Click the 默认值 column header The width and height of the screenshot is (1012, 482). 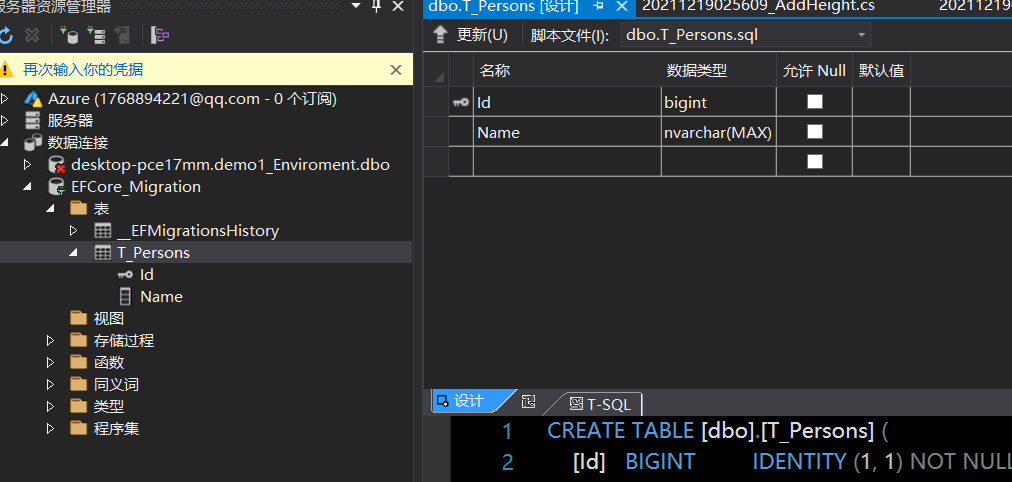pyautogui.click(x=881, y=70)
